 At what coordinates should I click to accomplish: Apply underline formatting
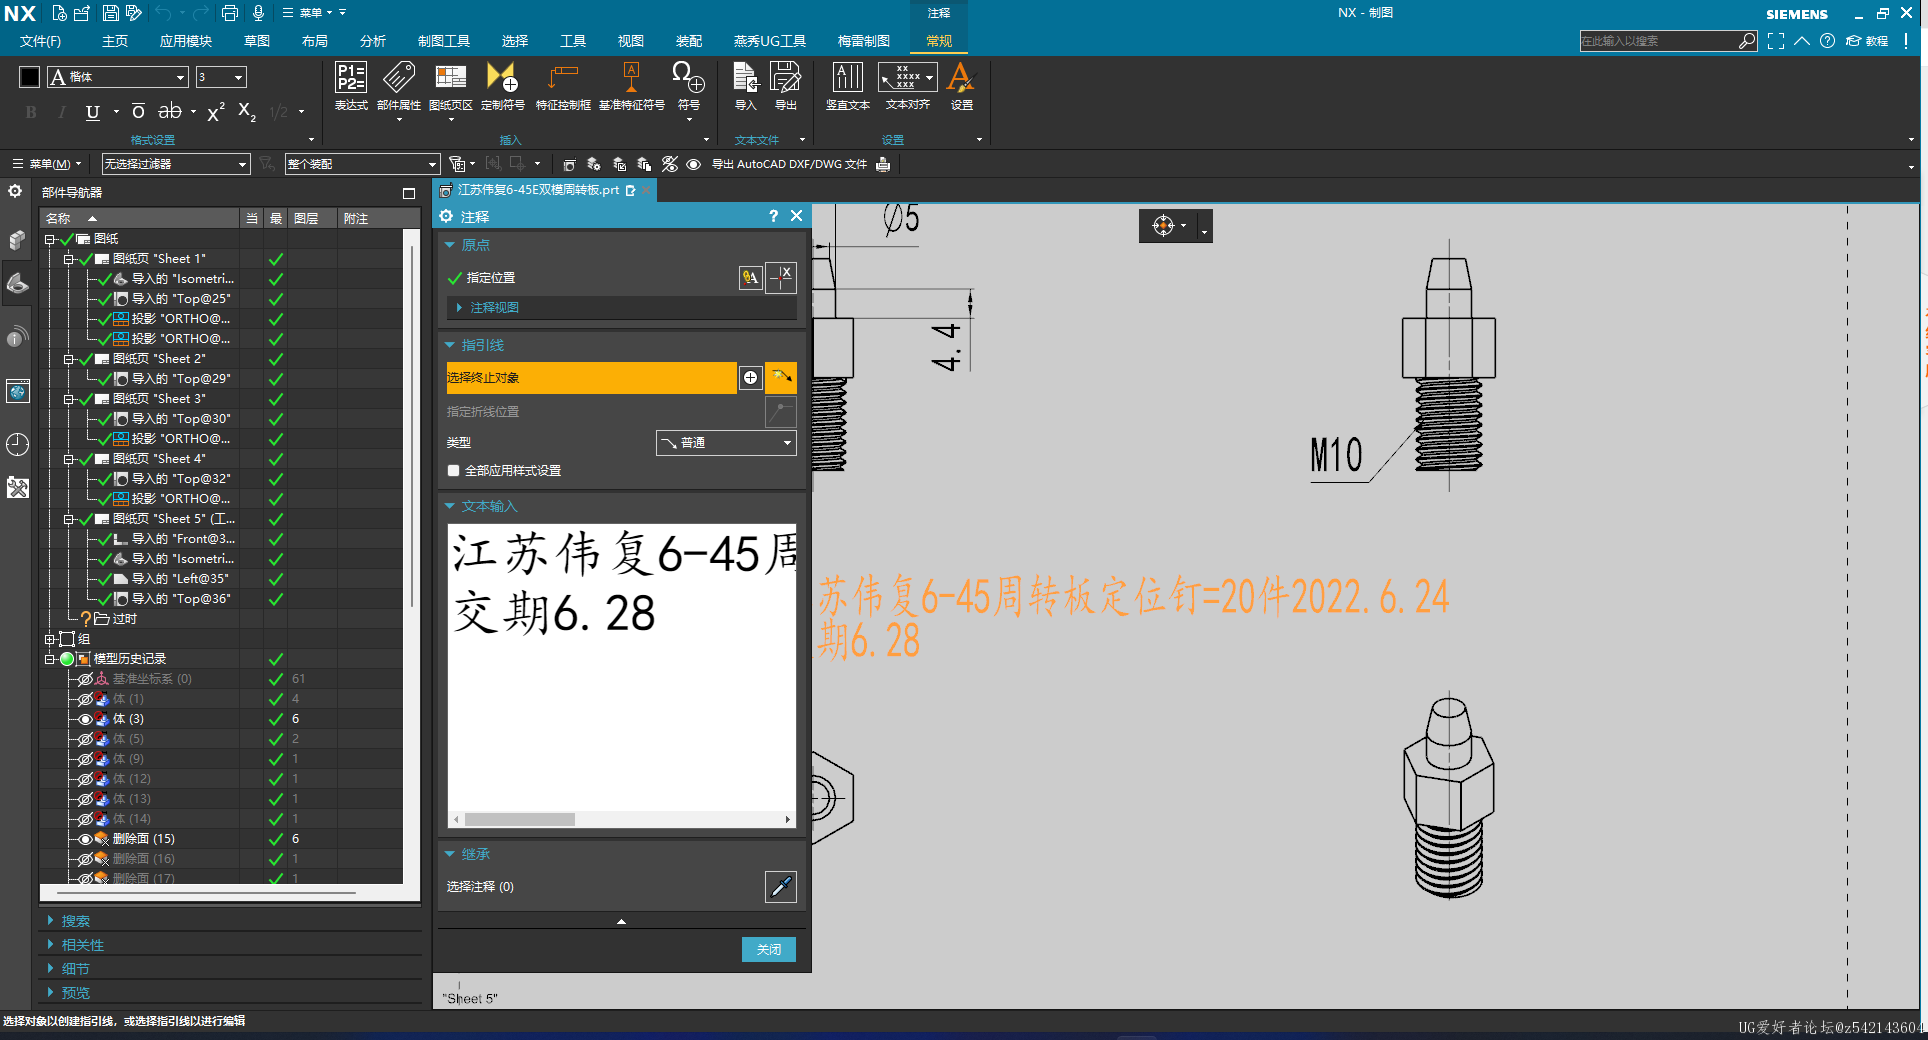93,112
